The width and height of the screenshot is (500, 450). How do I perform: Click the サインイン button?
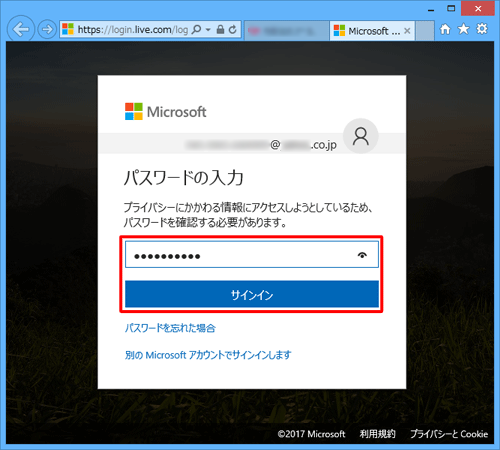click(x=252, y=294)
